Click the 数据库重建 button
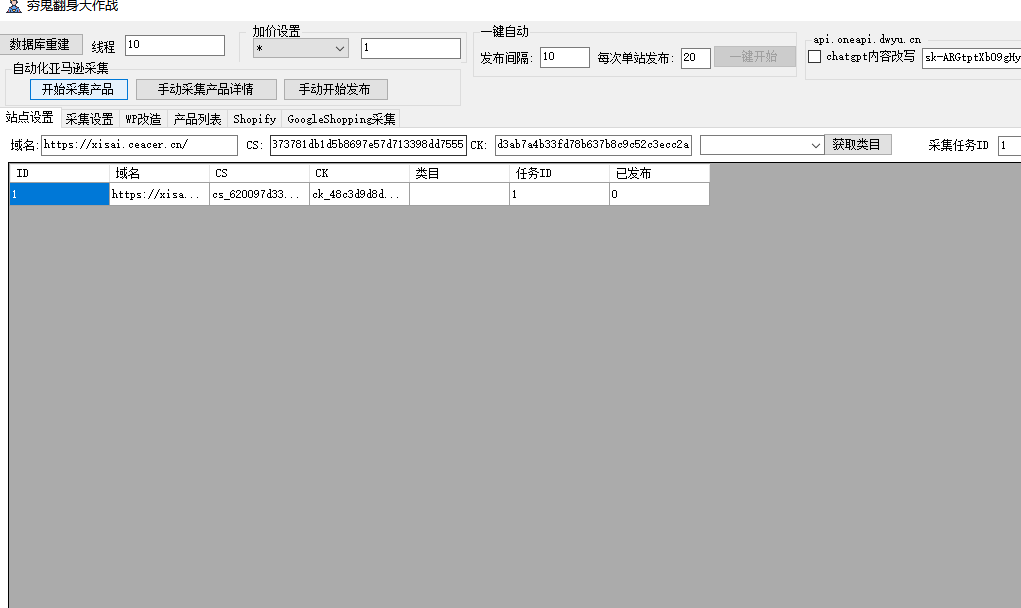The height and width of the screenshot is (608, 1021). [x=40, y=44]
